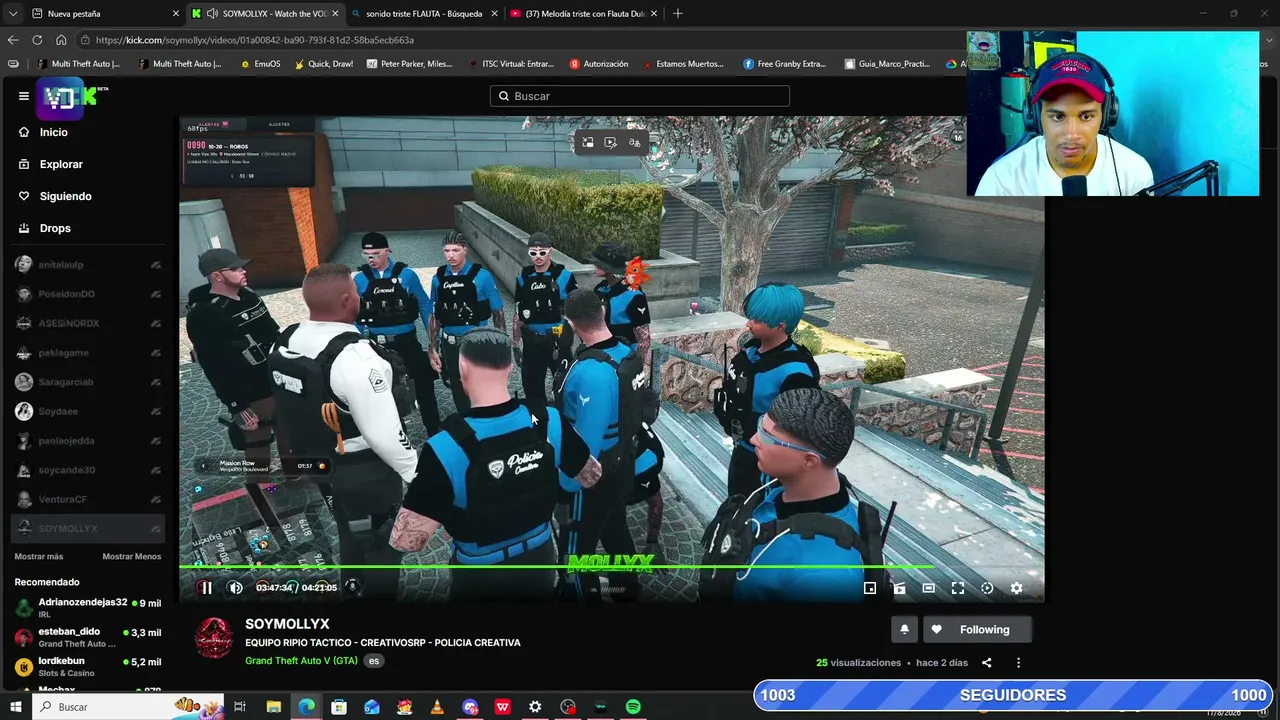This screenshot has height=720, width=1280.
Task: Open VLC media player from taskbar
Action: (437, 707)
